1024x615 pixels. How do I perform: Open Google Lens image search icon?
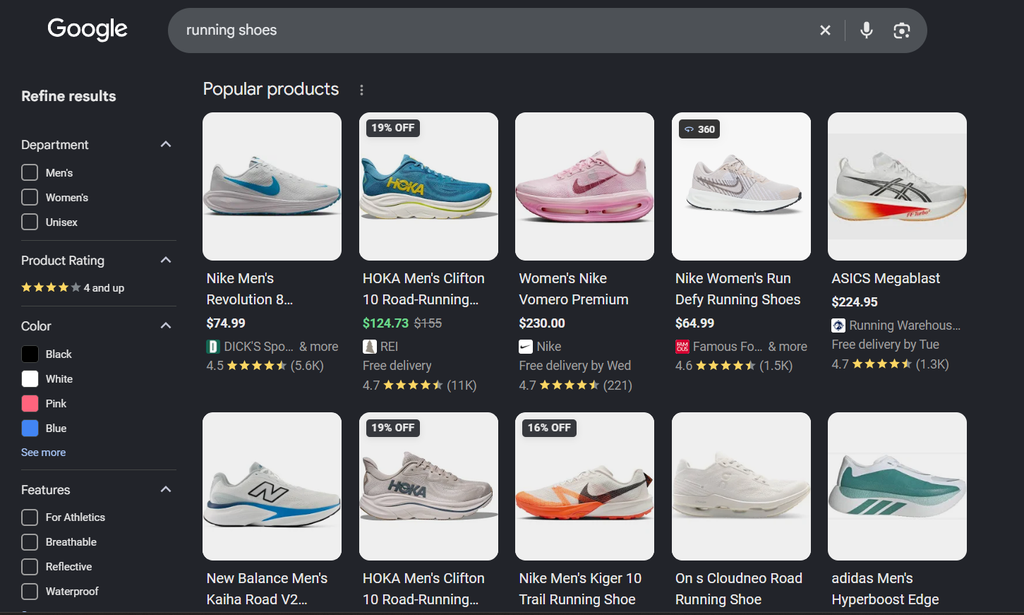(x=901, y=30)
